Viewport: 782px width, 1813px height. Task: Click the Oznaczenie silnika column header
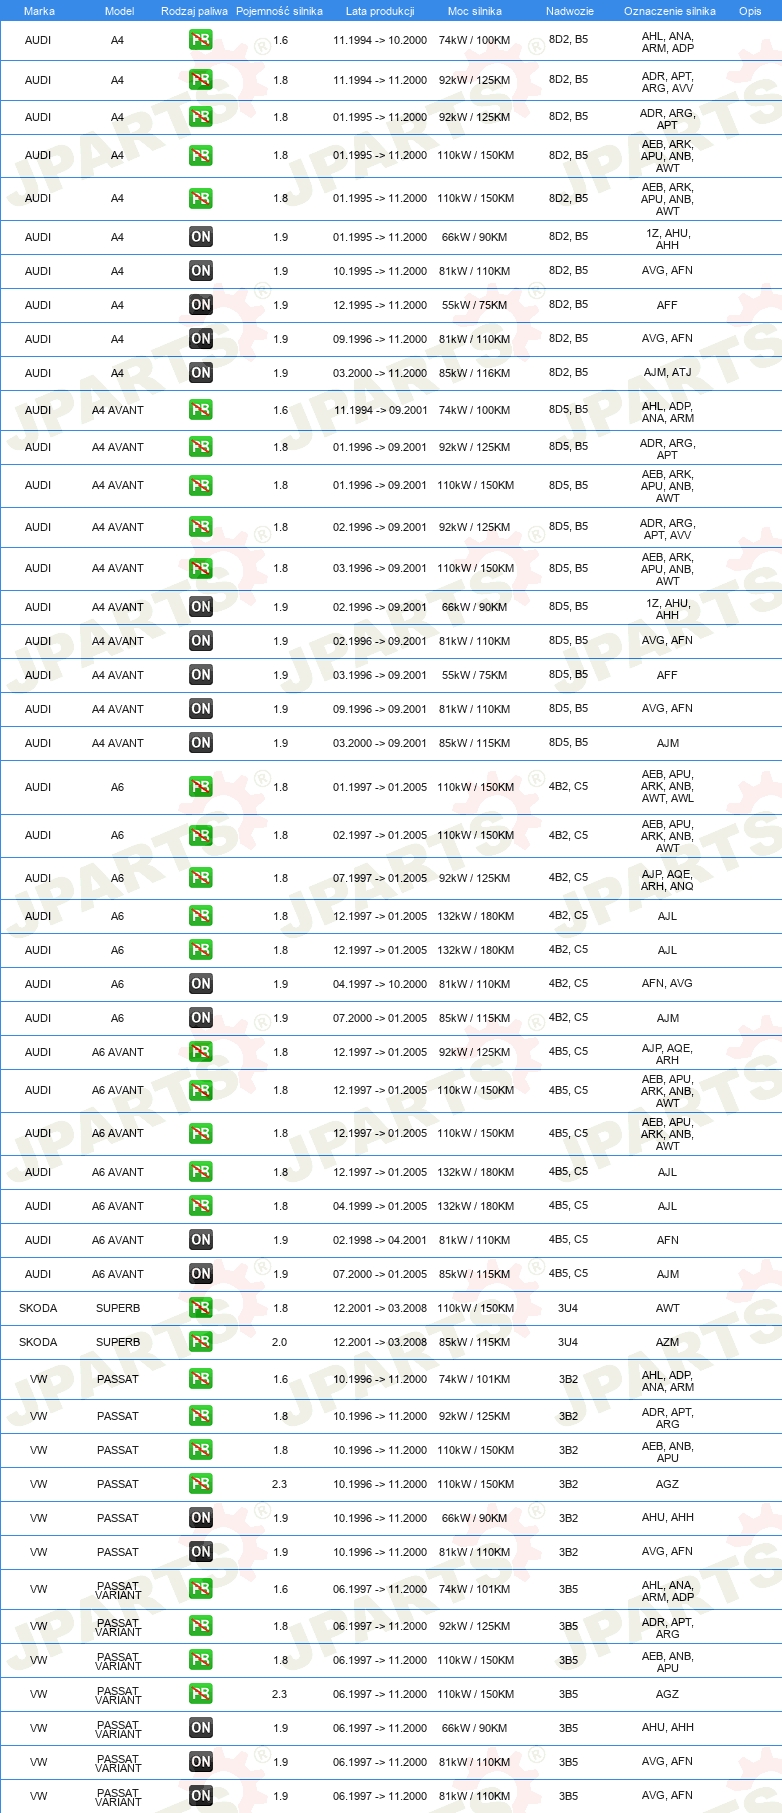669,11
